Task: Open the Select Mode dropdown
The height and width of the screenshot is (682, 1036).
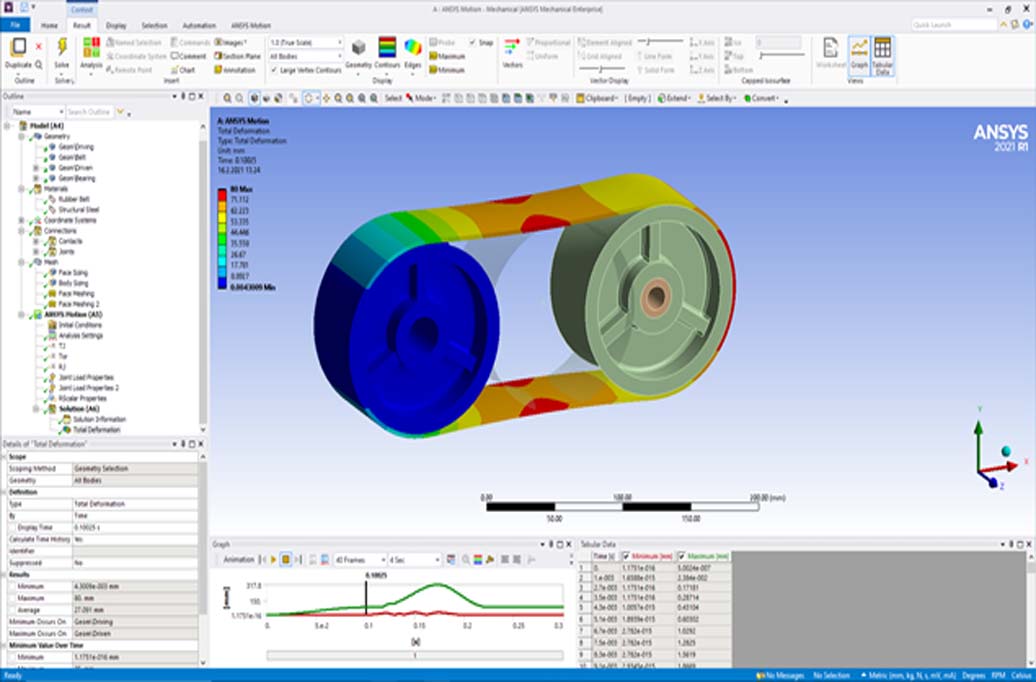Action: (x=420, y=98)
